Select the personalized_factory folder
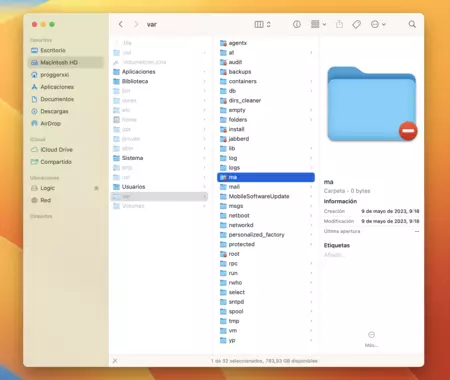This screenshot has height=380, width=450. click(x=266, y=235)
